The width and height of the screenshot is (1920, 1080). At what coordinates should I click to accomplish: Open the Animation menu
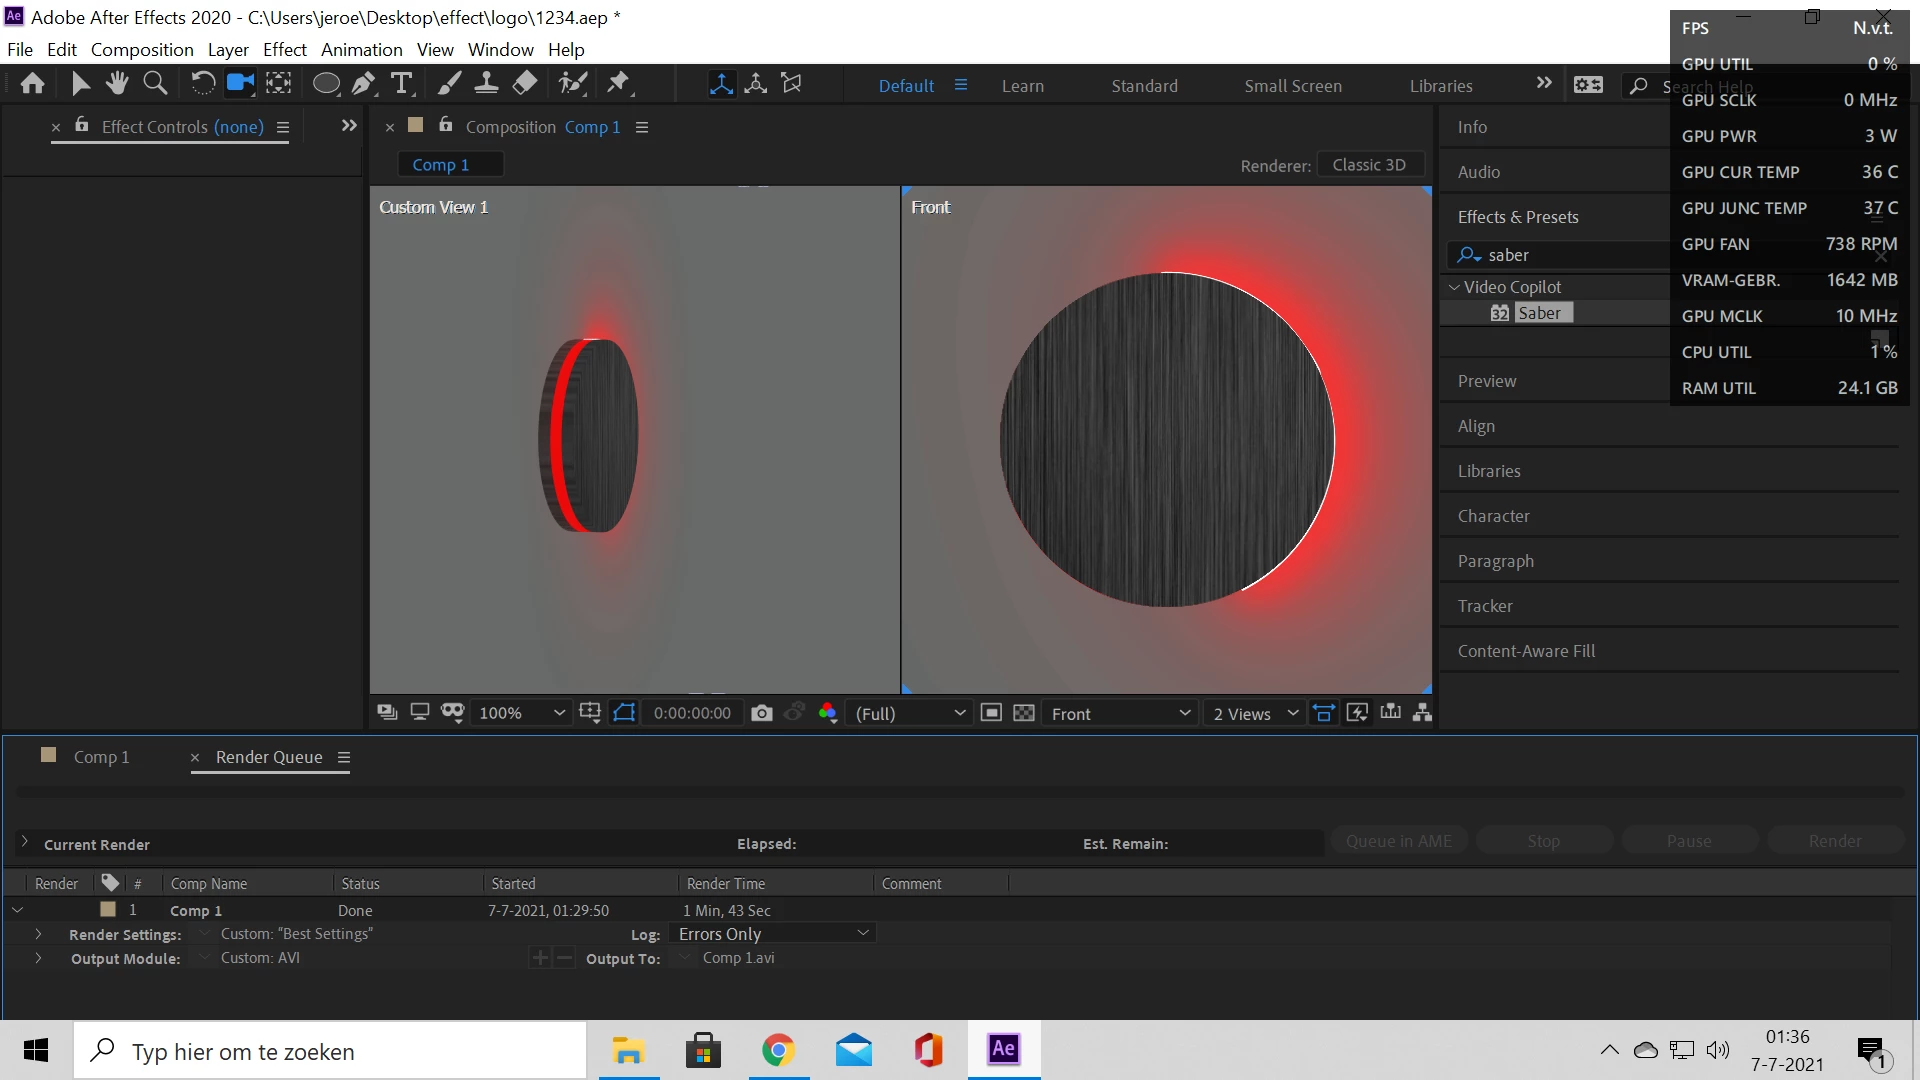point(361,49)
